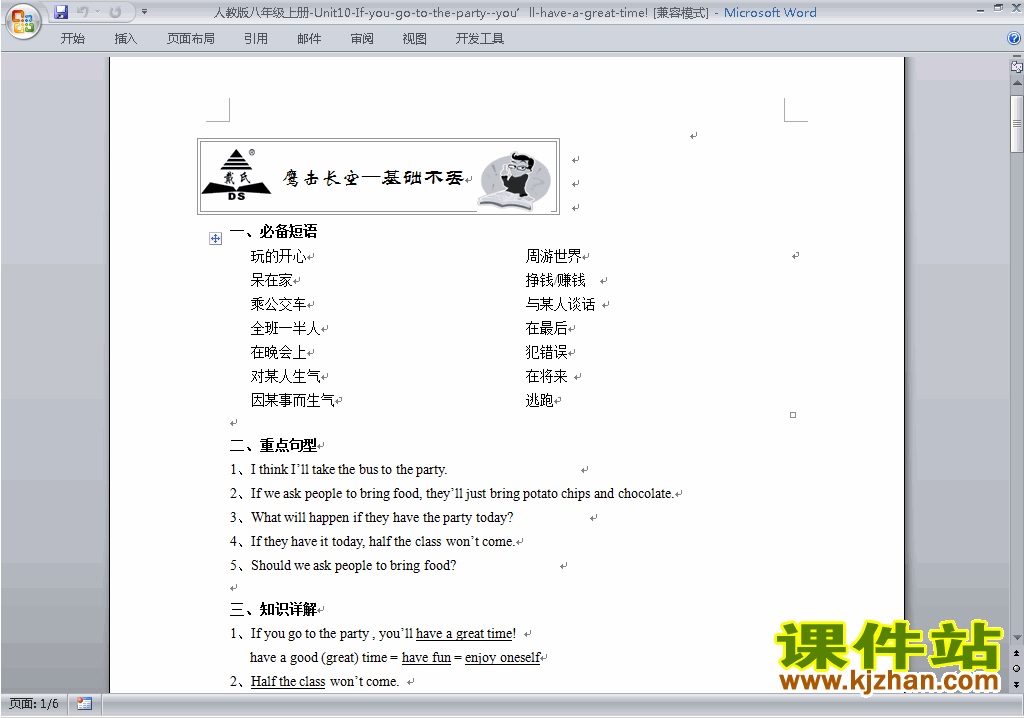Click sentence 'What will happen if they have'
Viewport: 1024px width, 718px height.
(x=382, y=517)
